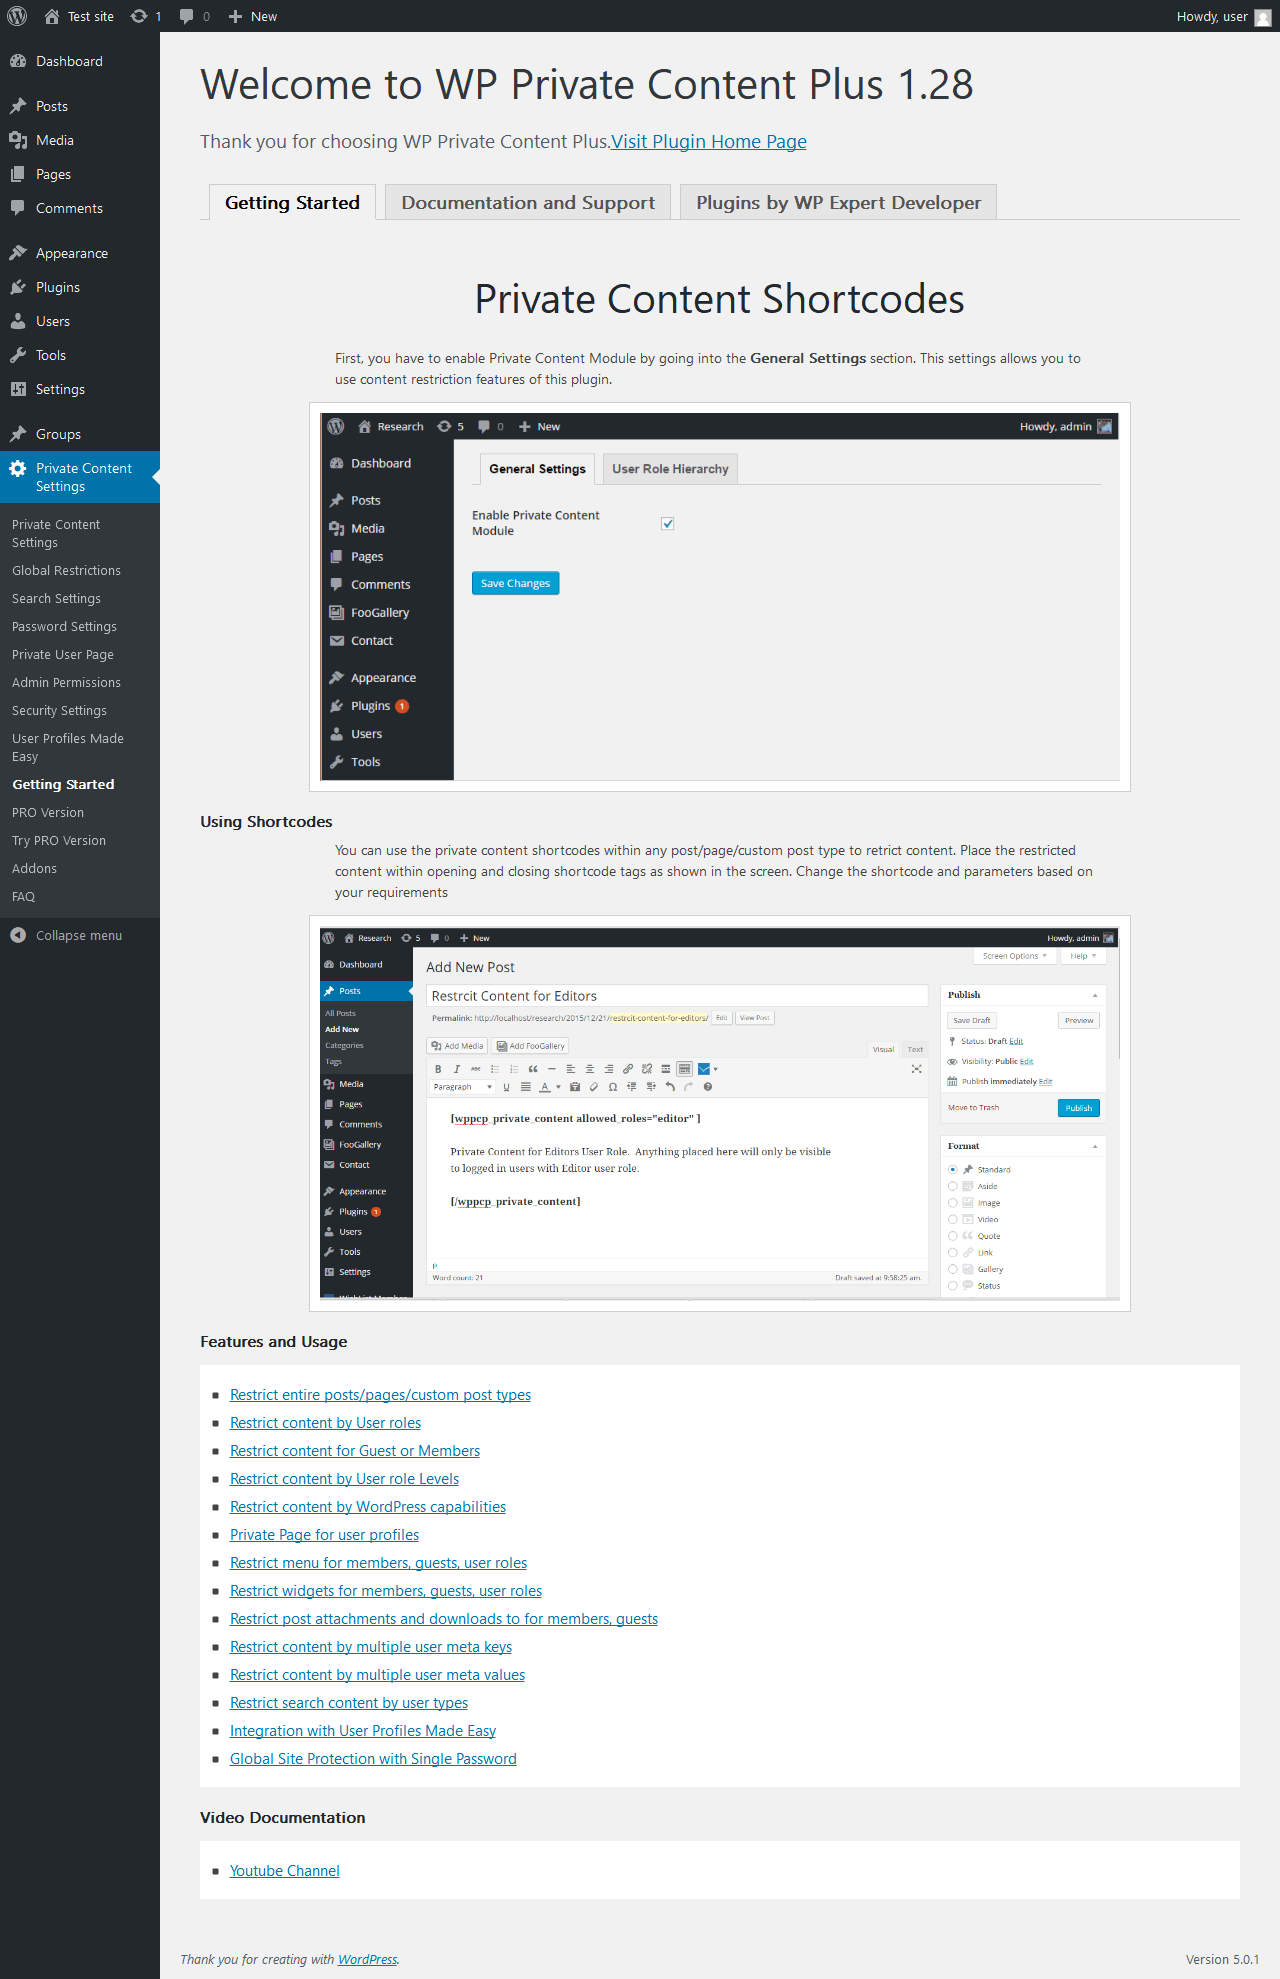Viewport: 1280px width, 1979px height.
Task: Switch to Getting Started tab
Action: [292, 202]
